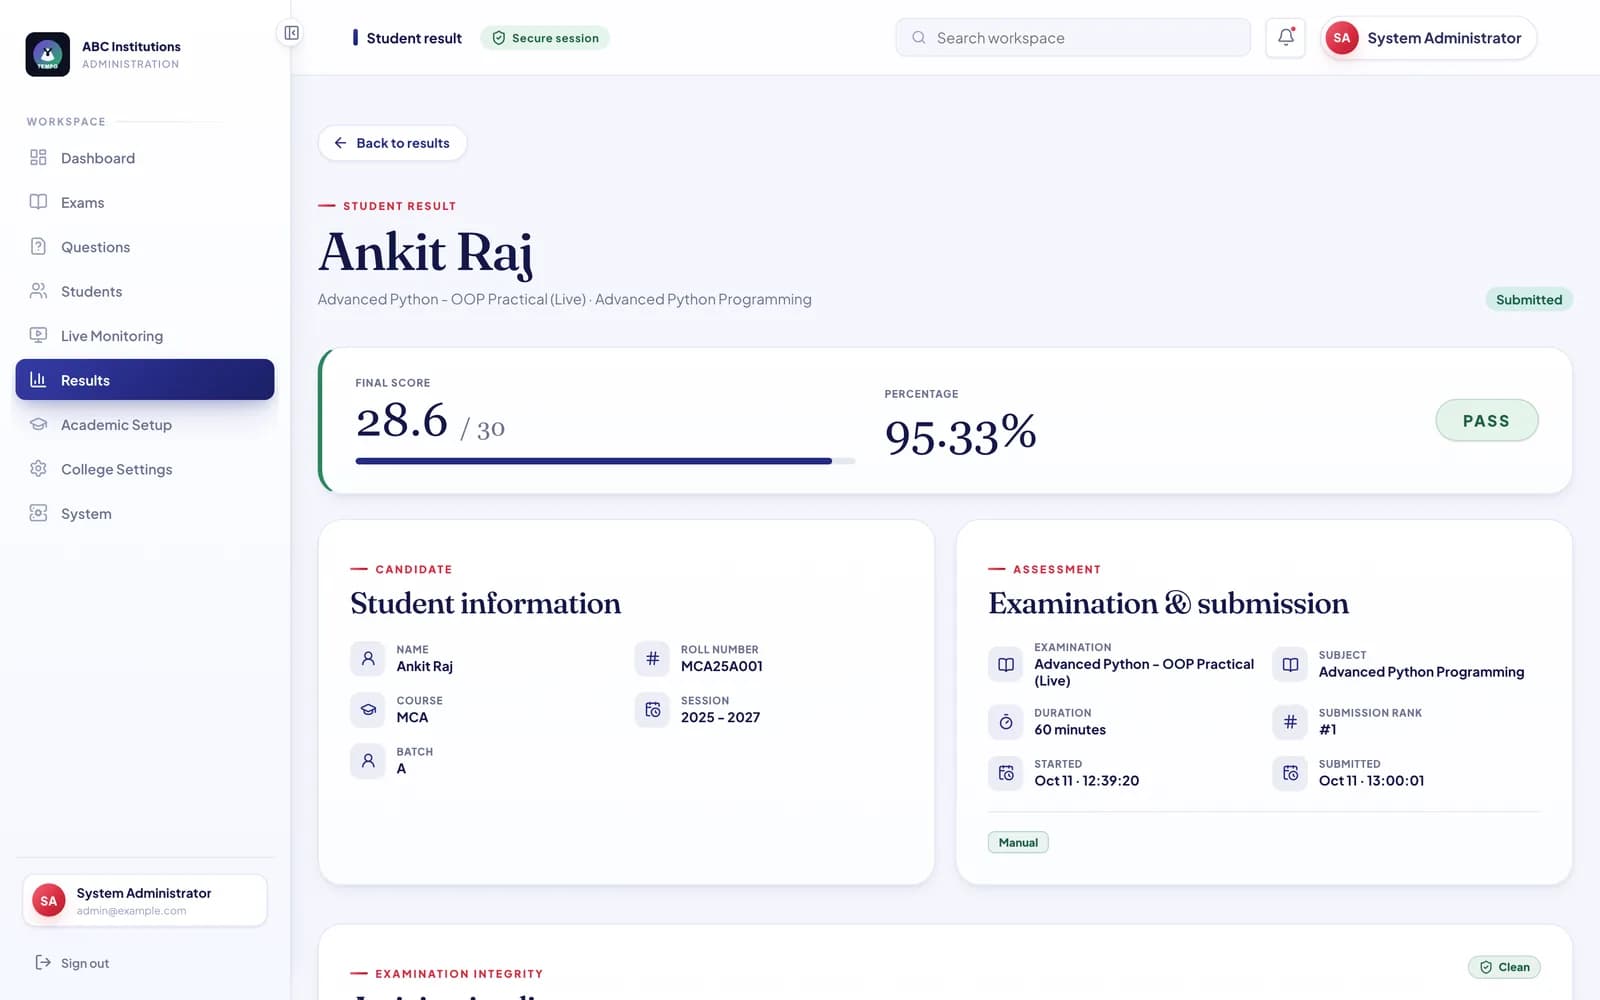The height and width of the screenshot is (1000, 1600).
Task: Click the Academic Setup cap icon
Action: [x=38, y=424]
